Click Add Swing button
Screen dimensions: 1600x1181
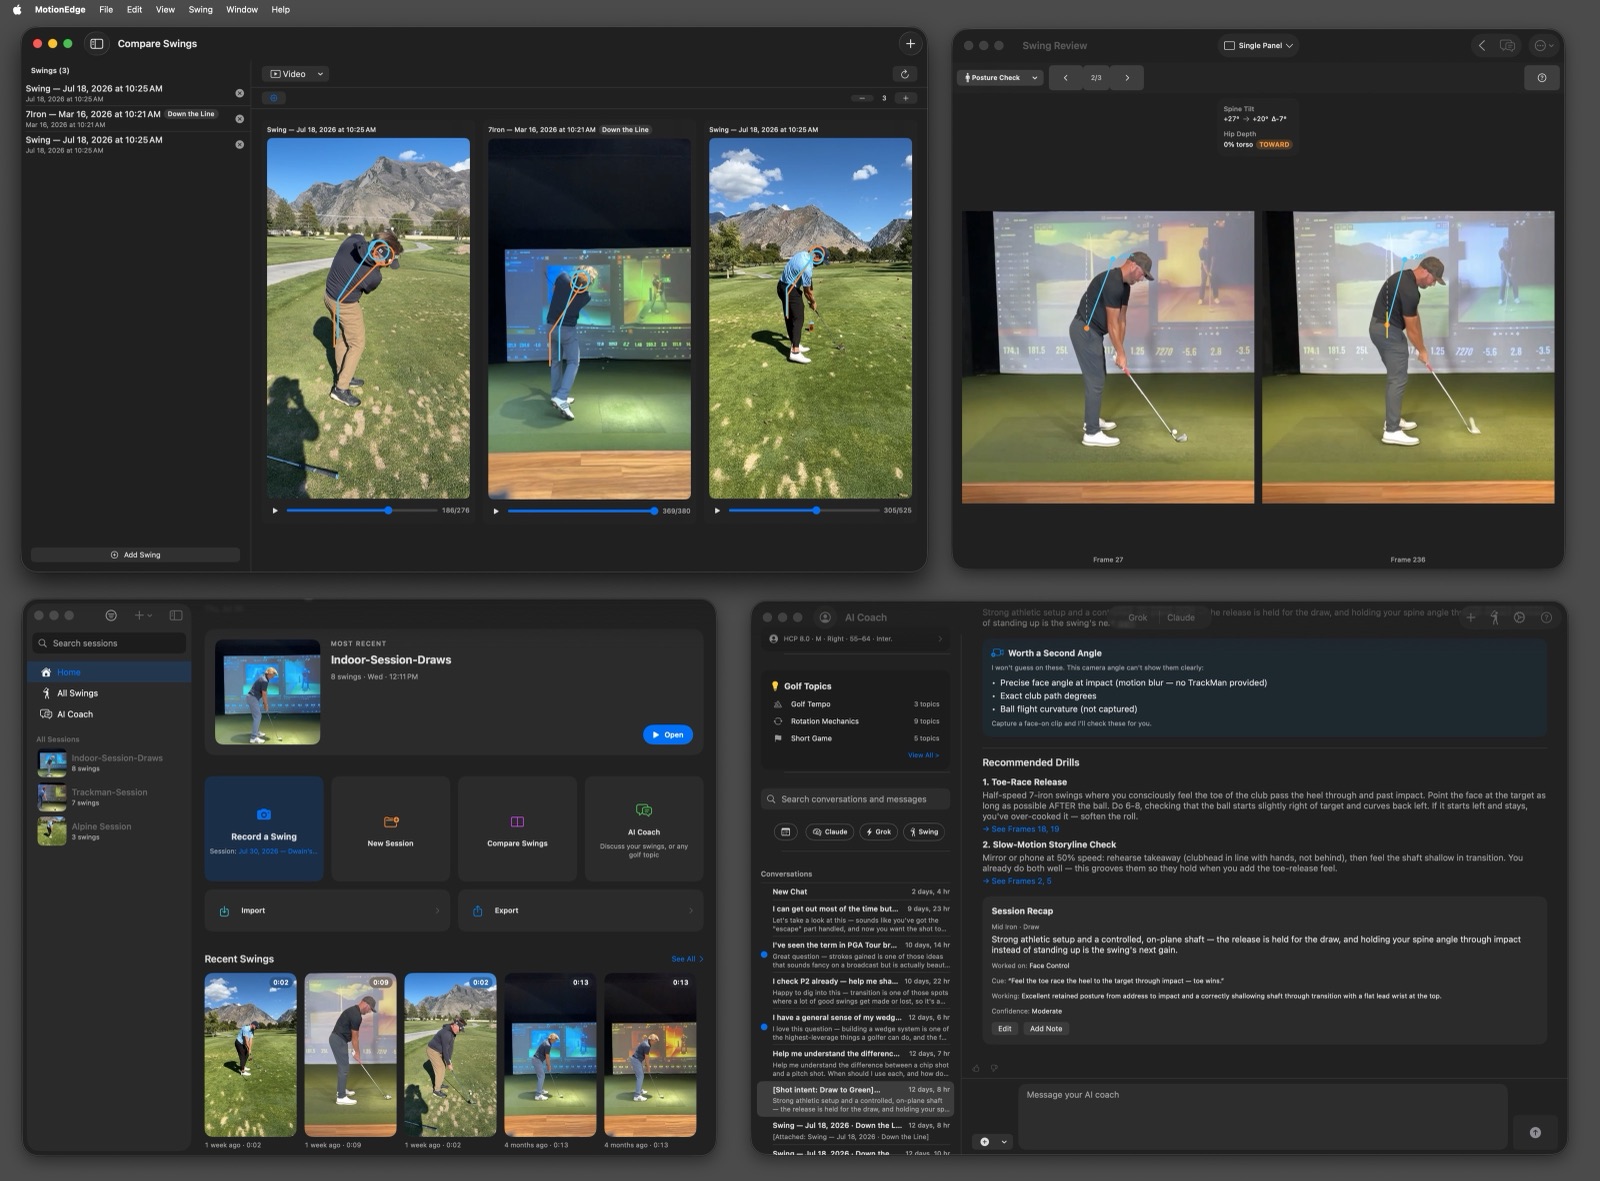coord(135,555)
